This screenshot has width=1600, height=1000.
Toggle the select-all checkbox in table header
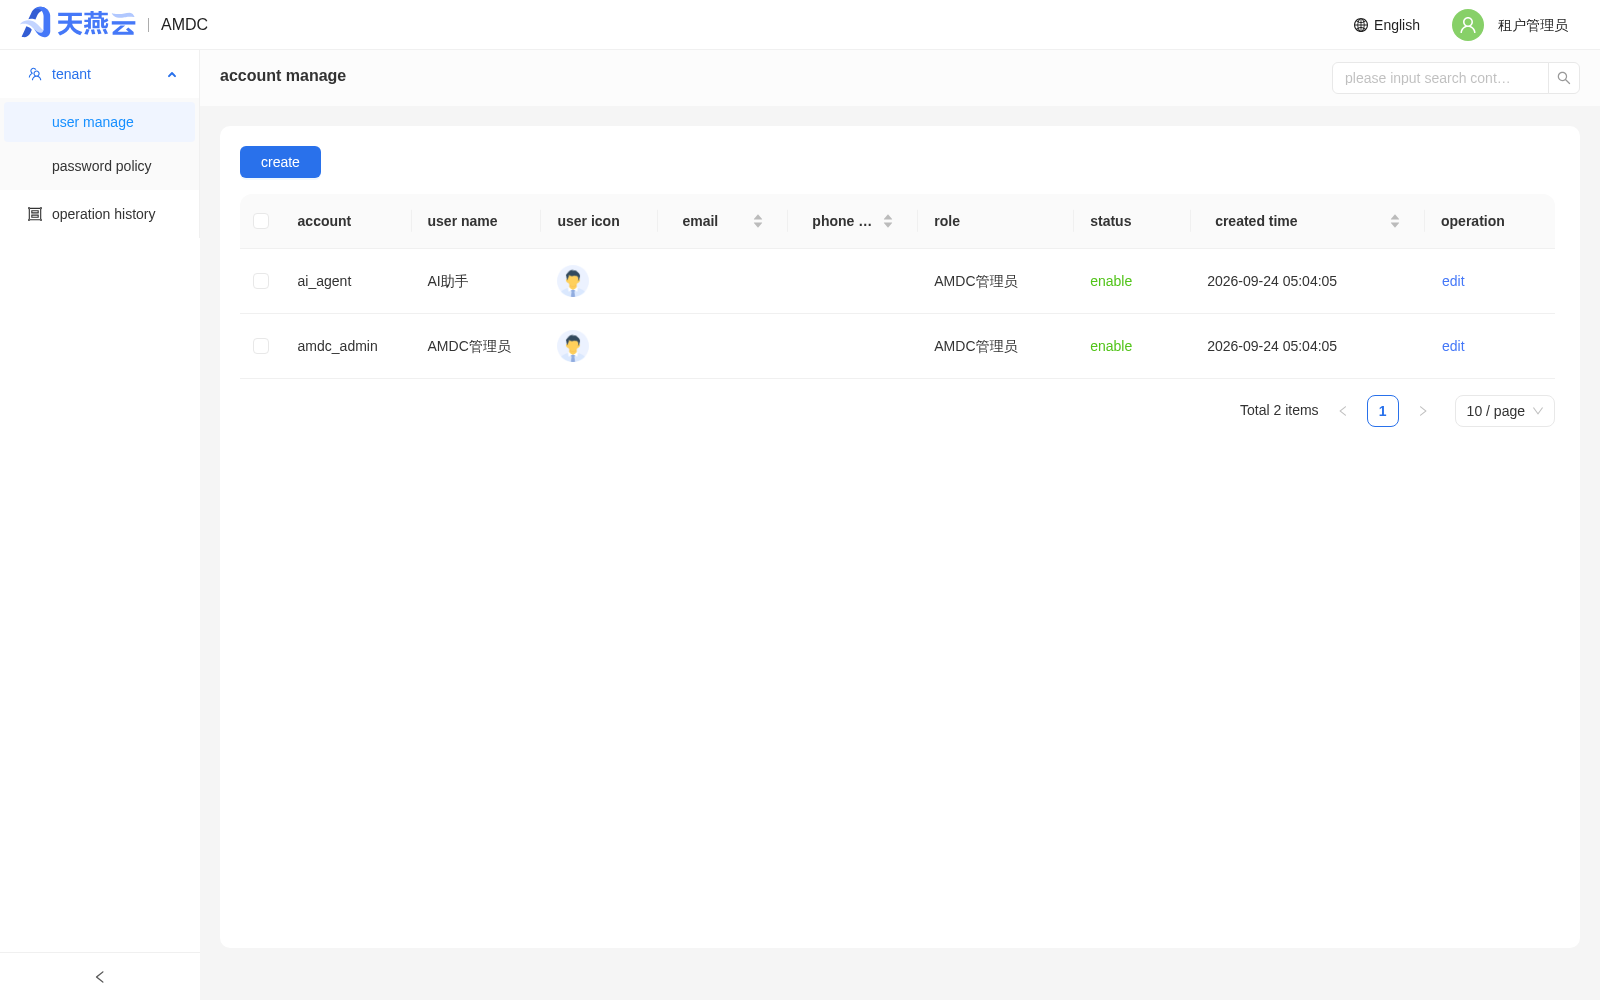point(261,221)
